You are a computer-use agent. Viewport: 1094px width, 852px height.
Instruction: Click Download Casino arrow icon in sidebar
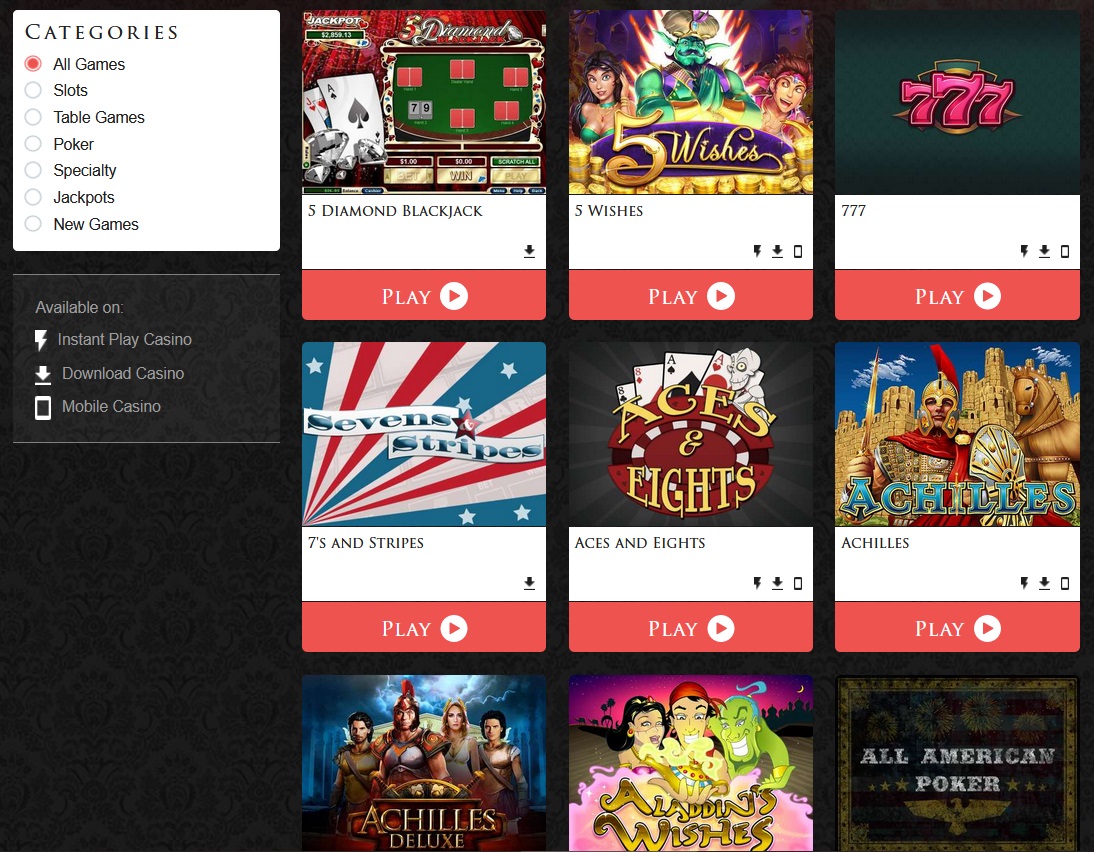tap(43, 375)
